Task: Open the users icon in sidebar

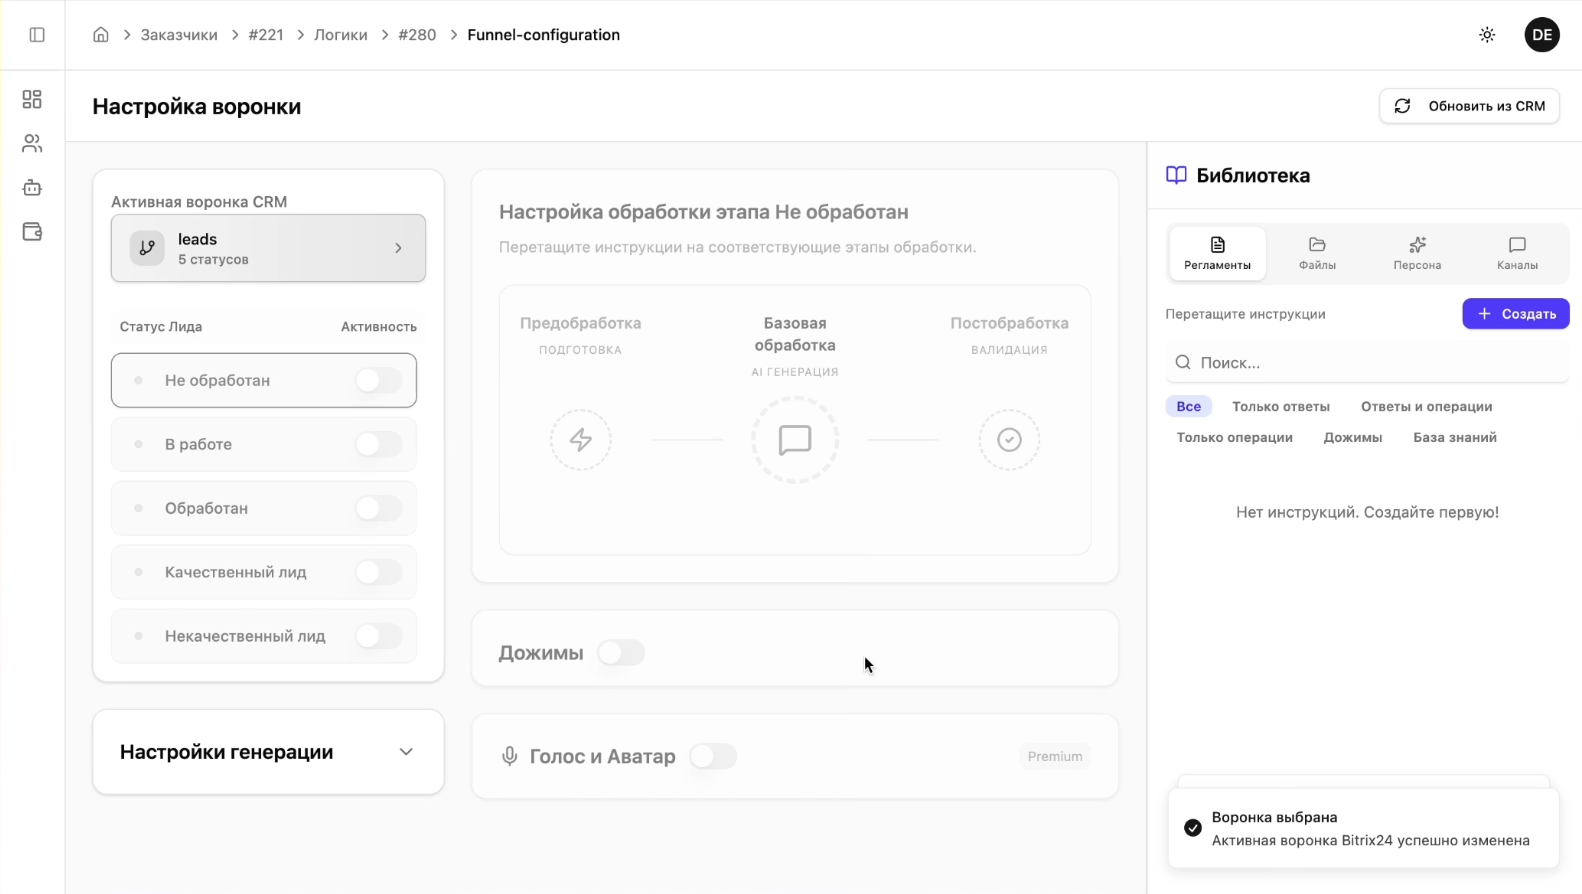Action: [x=32, y=144]
